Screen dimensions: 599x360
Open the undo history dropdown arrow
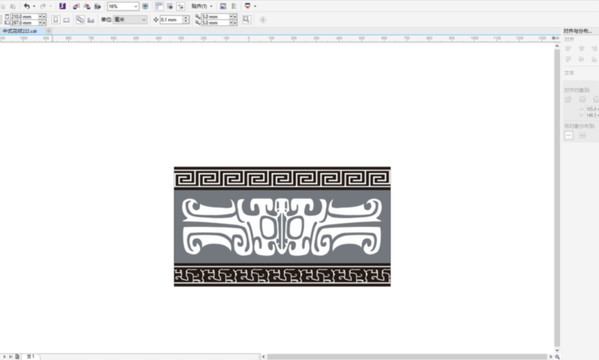tap(34, 6)
